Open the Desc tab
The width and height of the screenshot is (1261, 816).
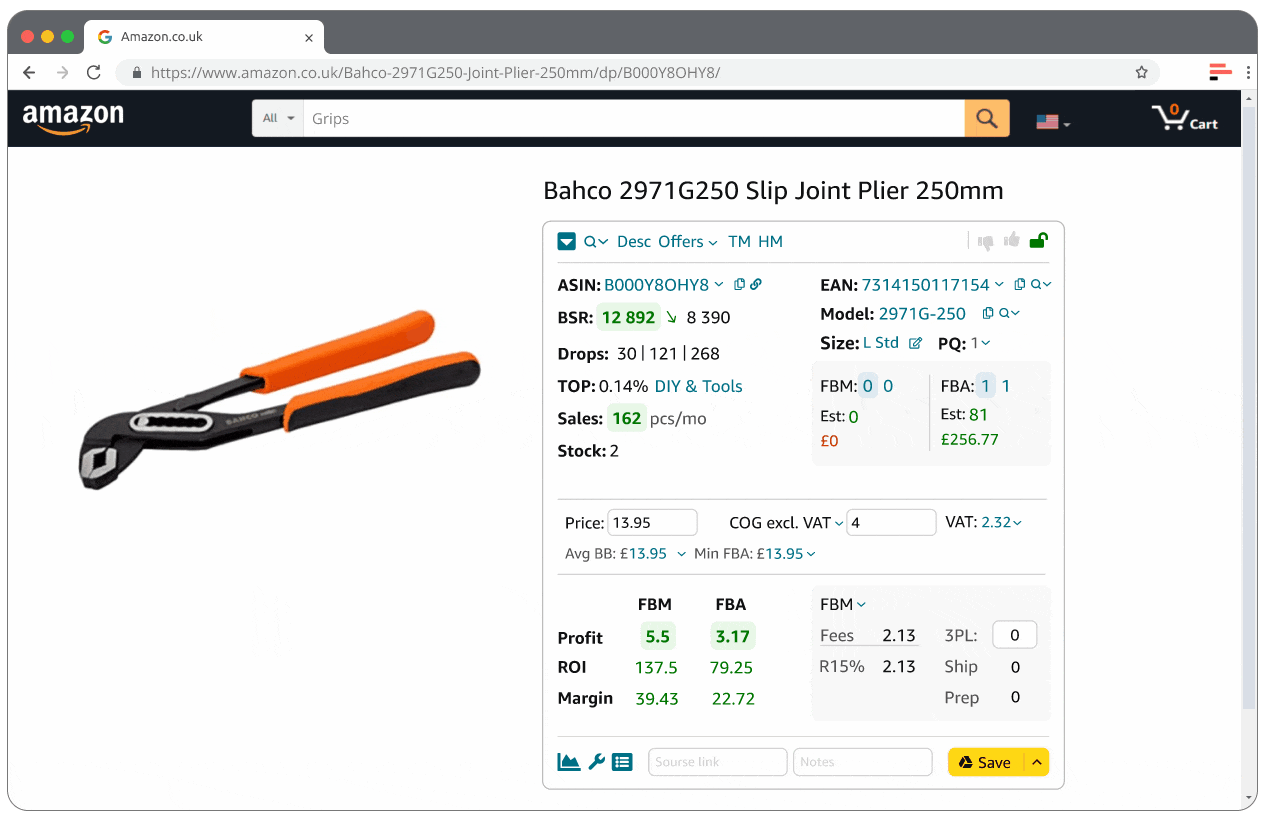point(634,242)
